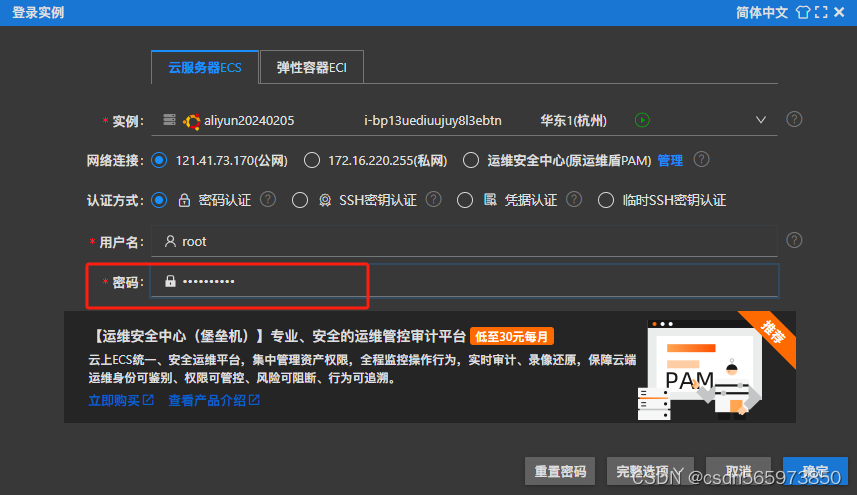Click help icon next to 凭据认证
The image size is (857, 495).
(x=574, y=199)
